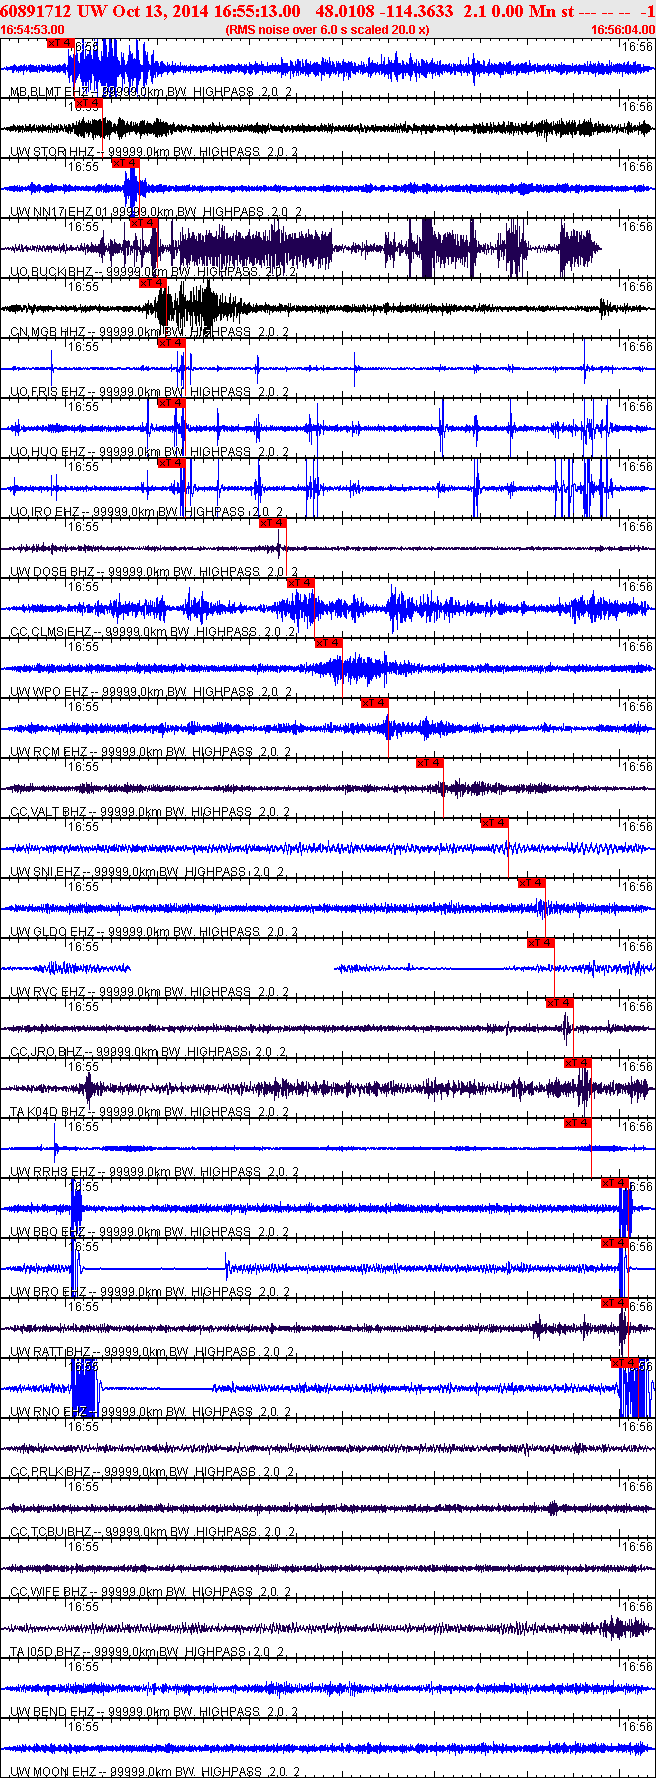The height and width of the screenshot is (1778, 656).
Task: Select the red pick marker on the UW STOR trace
Action: point(89,103)
